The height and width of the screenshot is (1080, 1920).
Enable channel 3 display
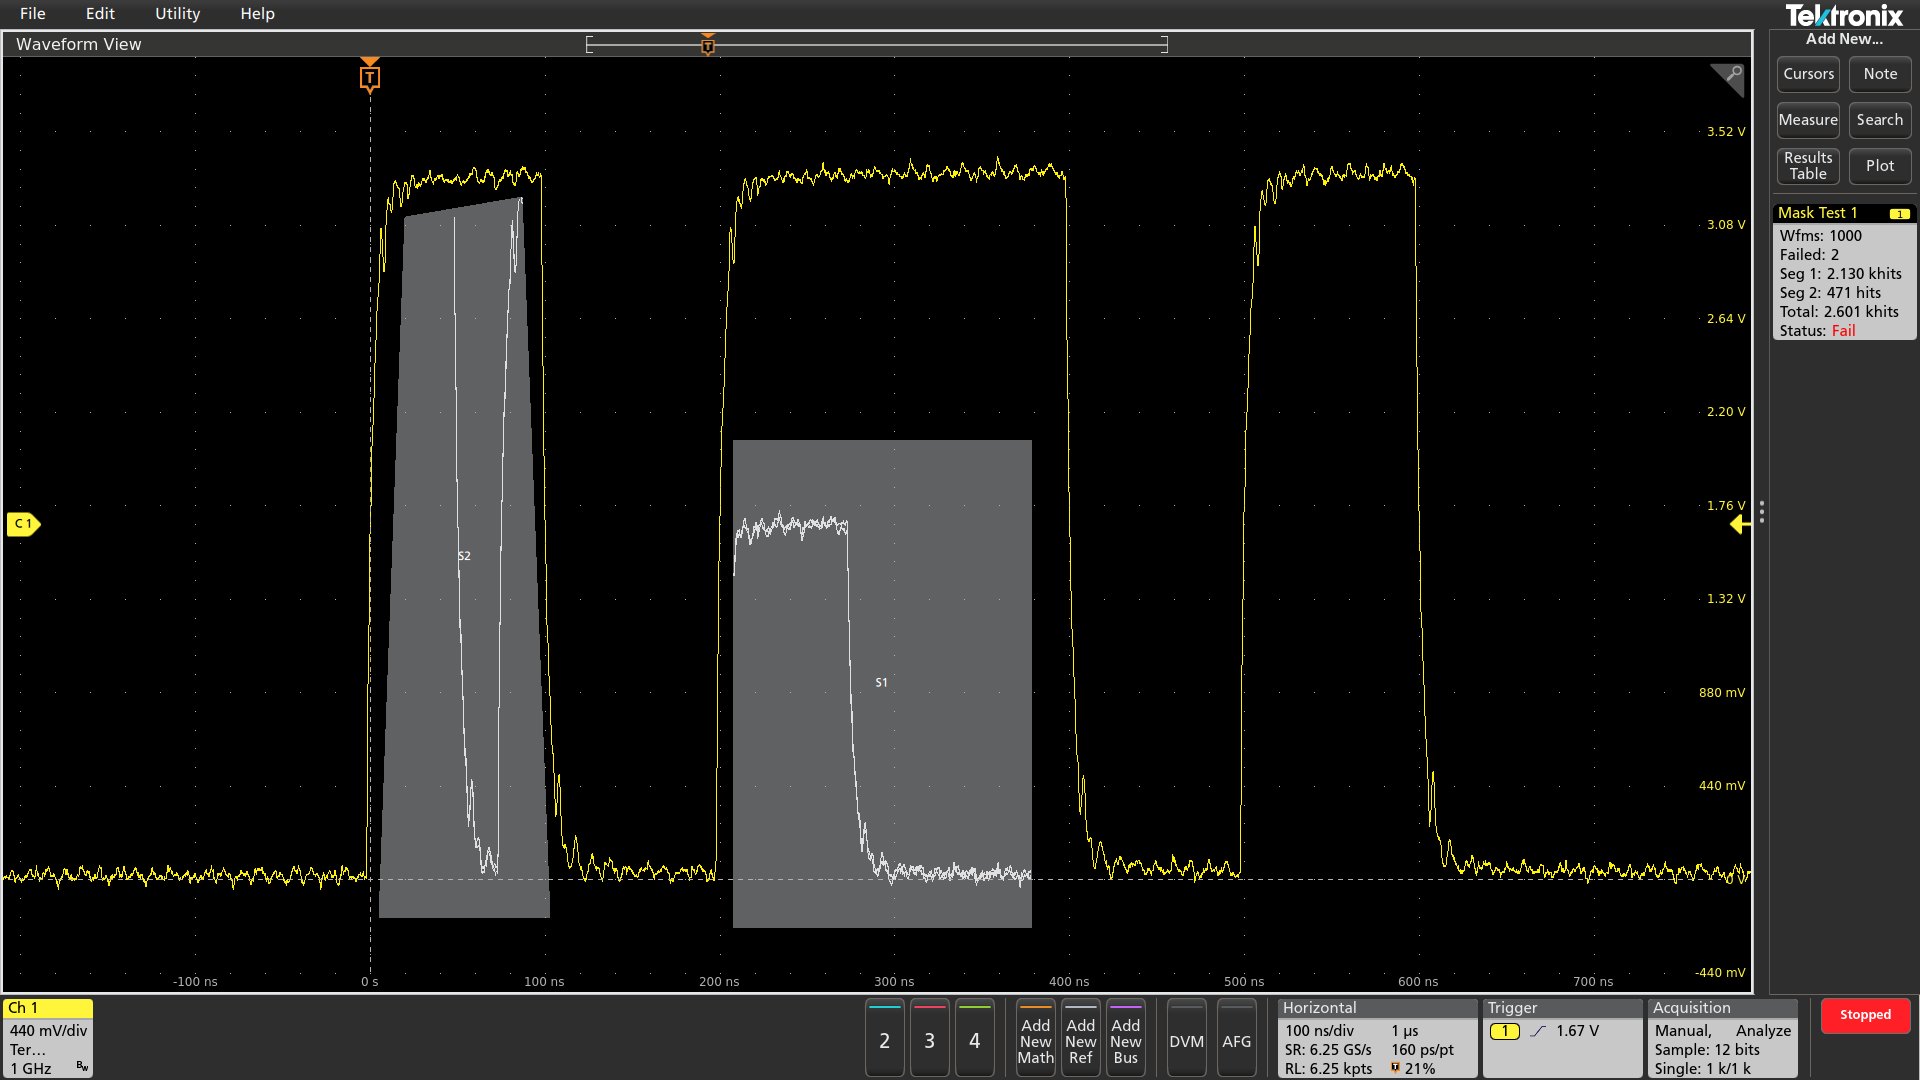click(x=929, y=1039)
